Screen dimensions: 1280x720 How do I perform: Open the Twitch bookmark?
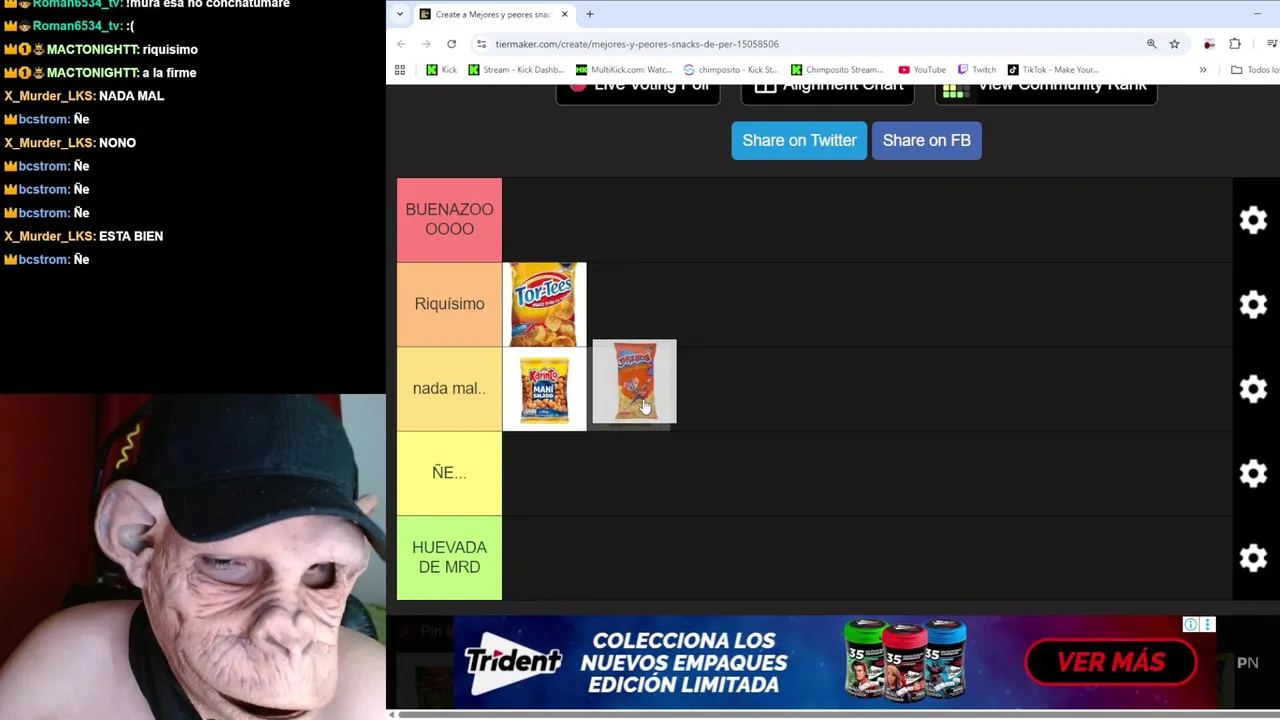tap(977, 70)
